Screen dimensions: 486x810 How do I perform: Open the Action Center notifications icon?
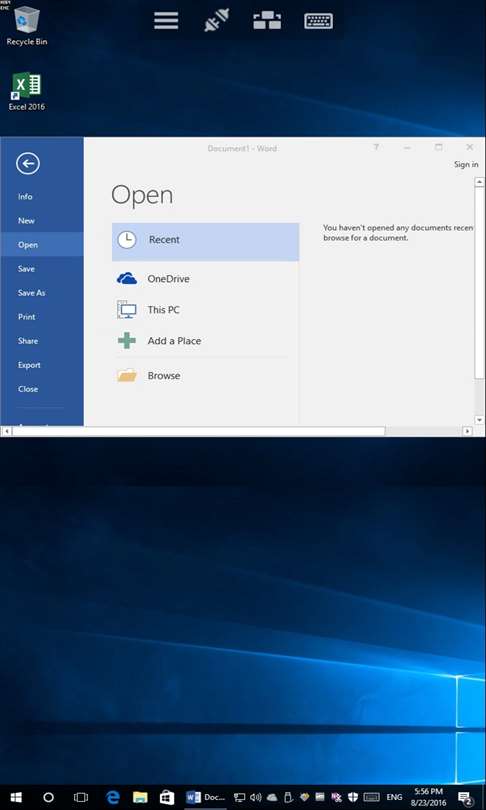click(x=466, y=798)
